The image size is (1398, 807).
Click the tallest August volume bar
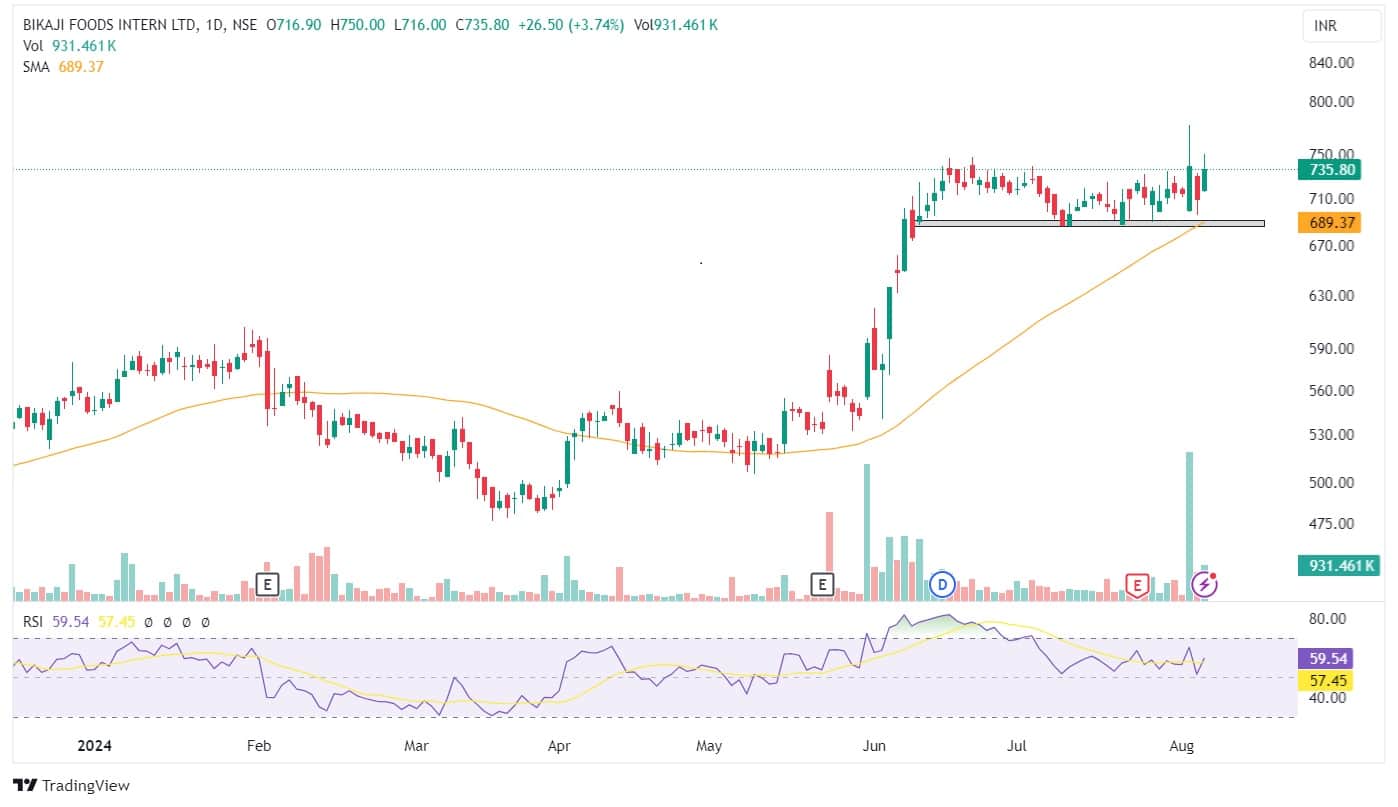[1189, 526]
